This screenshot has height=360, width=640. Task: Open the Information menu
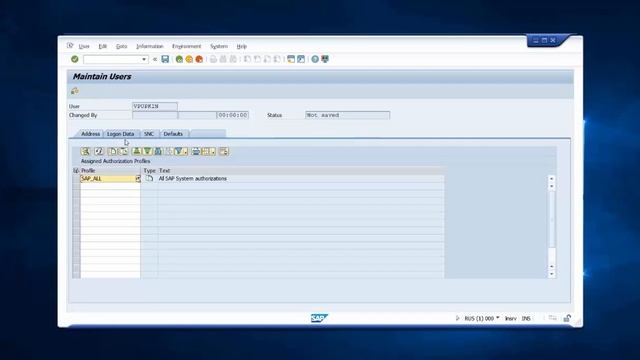click(150, 46)
